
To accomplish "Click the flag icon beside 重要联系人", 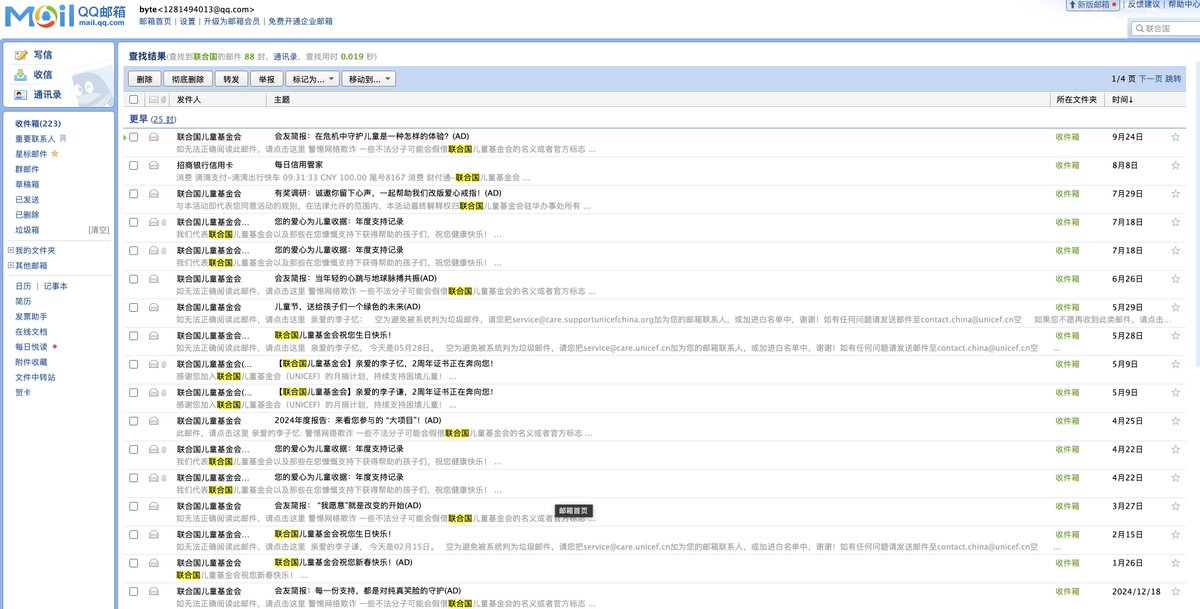I will click(64, 139).
